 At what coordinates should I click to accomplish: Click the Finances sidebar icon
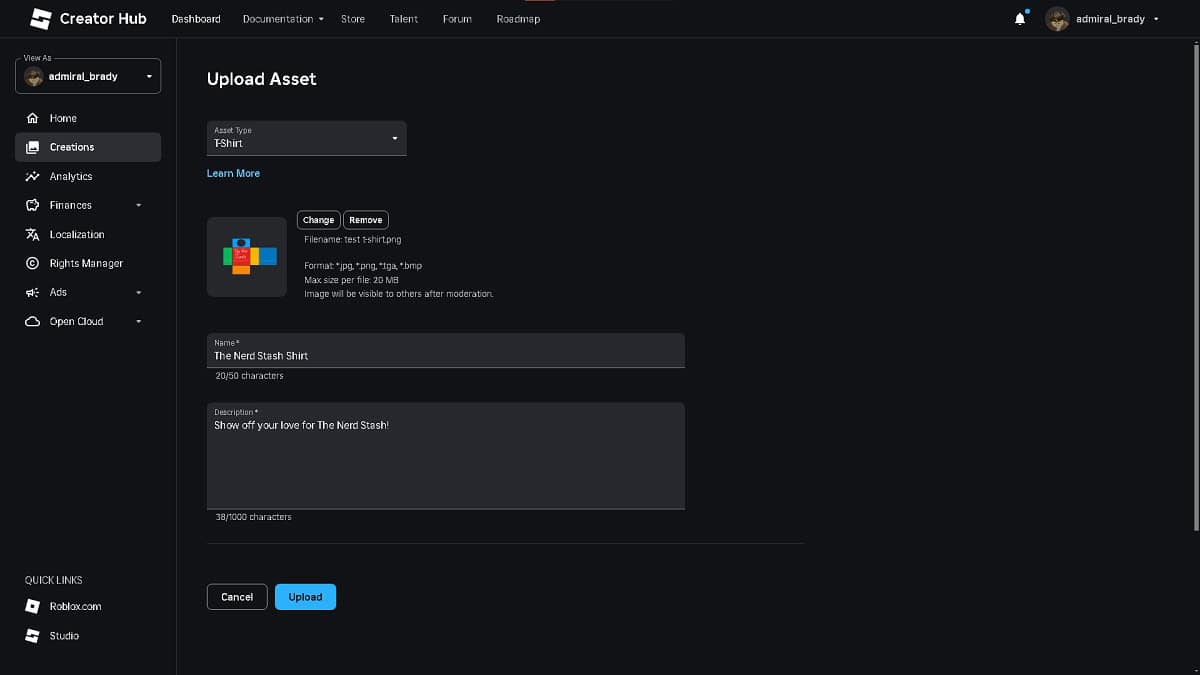[34, 205]
